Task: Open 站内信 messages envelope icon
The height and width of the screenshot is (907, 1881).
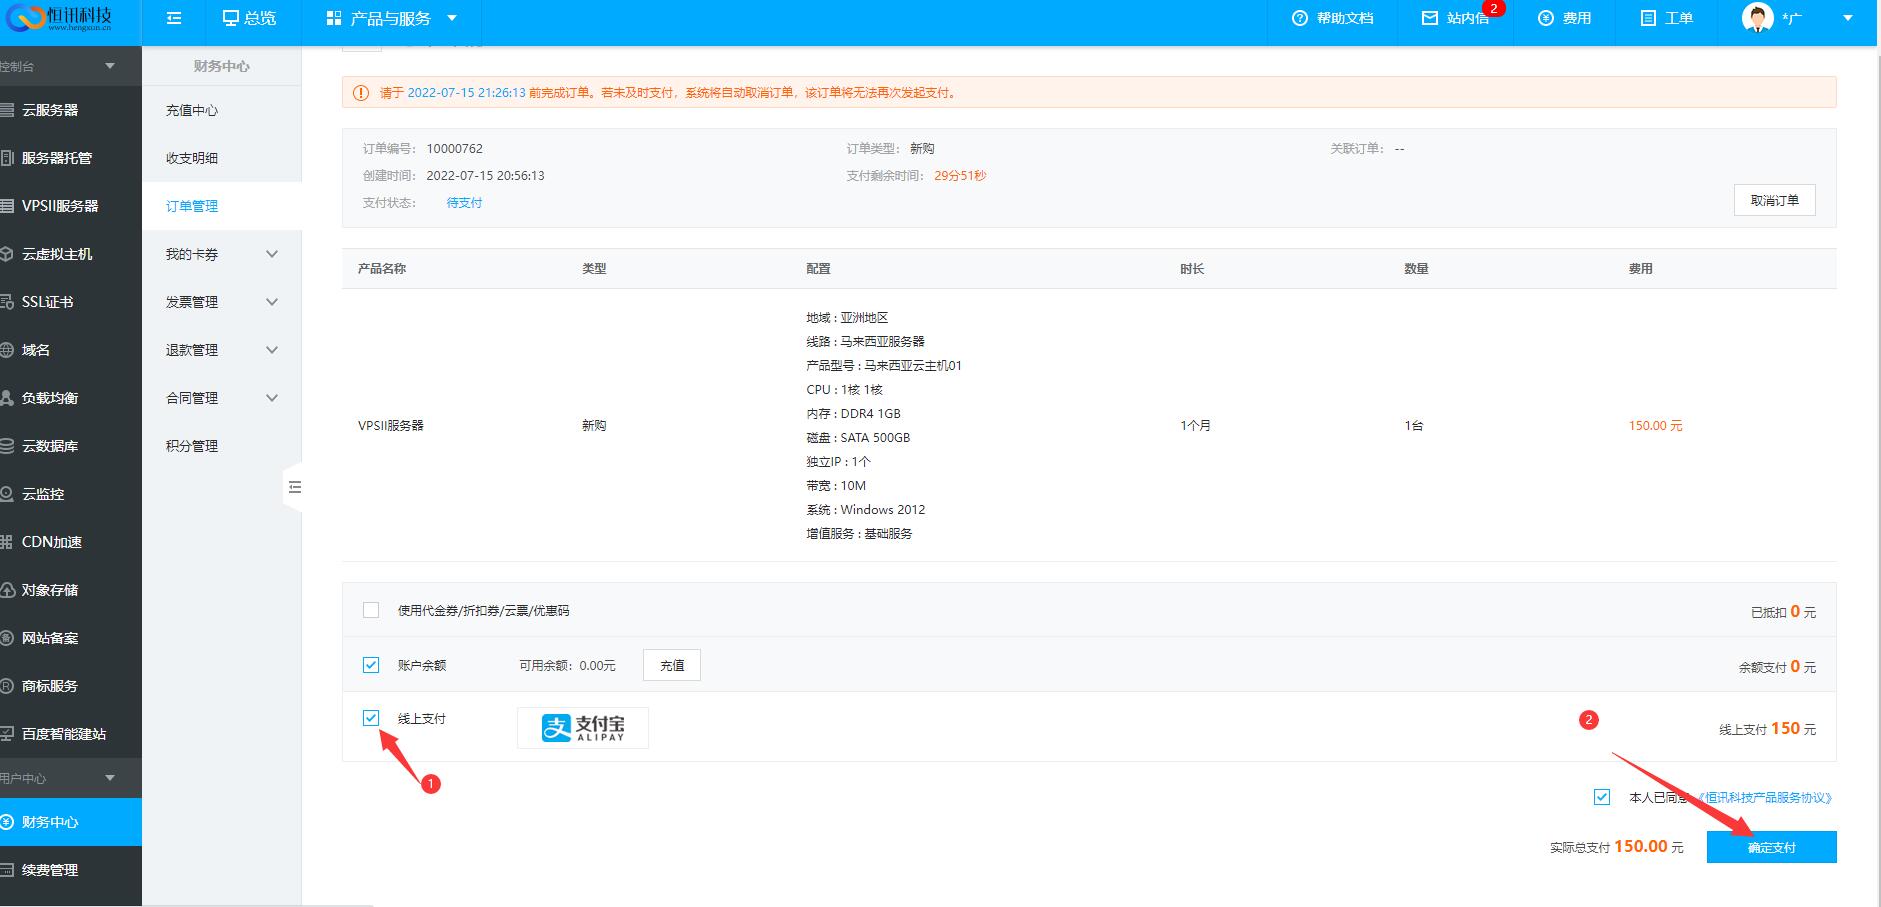Action: [x=1430, y=18]
